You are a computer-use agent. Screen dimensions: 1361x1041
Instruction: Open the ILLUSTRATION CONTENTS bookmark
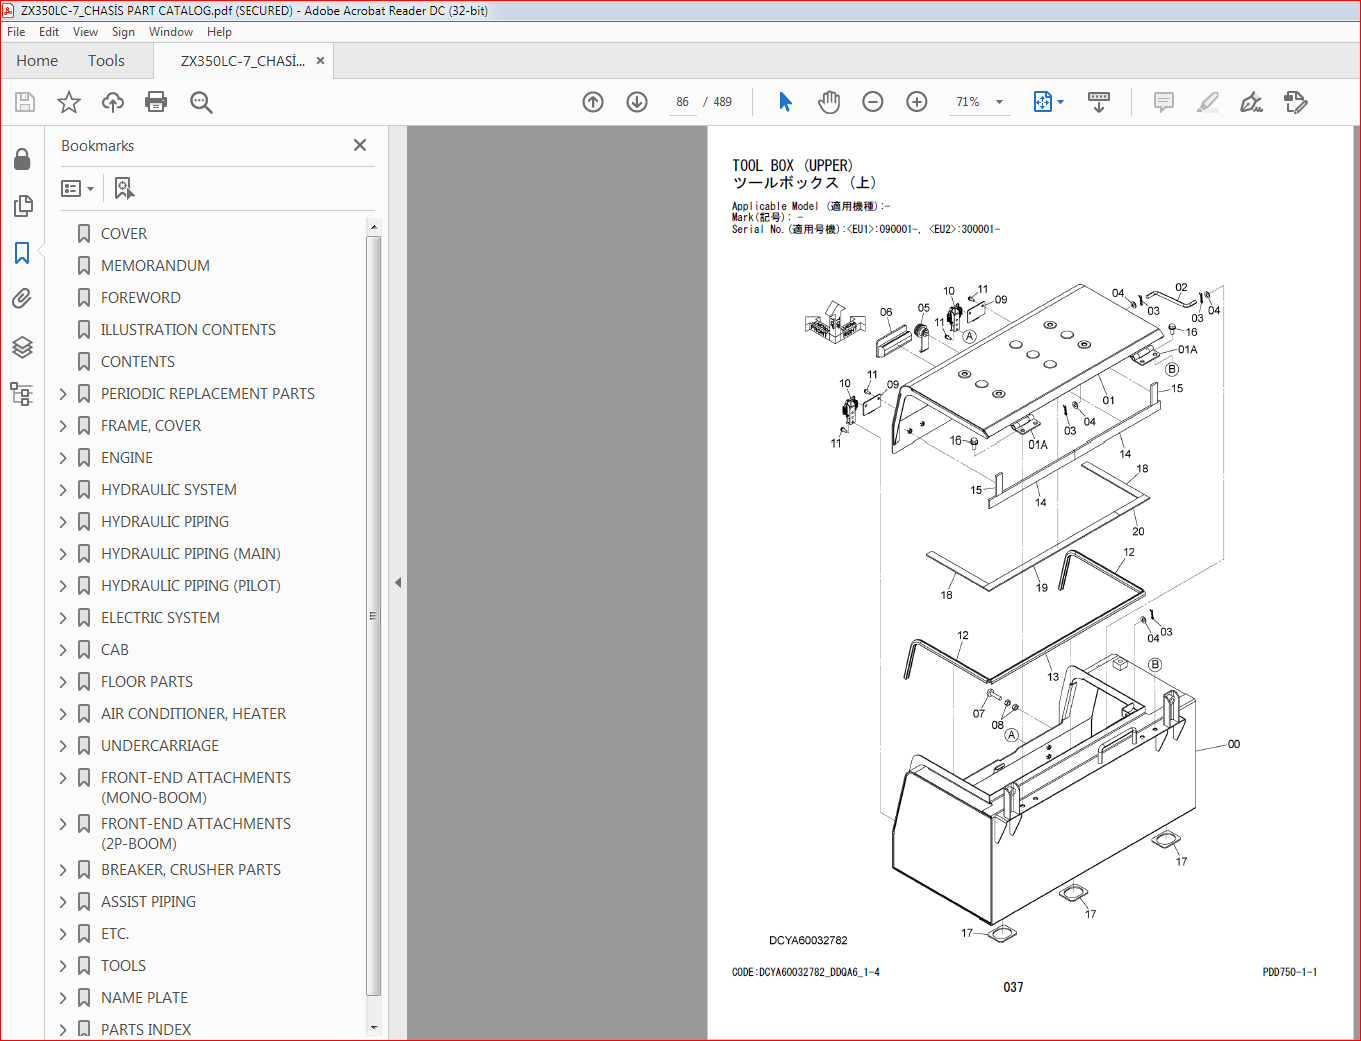[188, 330]
